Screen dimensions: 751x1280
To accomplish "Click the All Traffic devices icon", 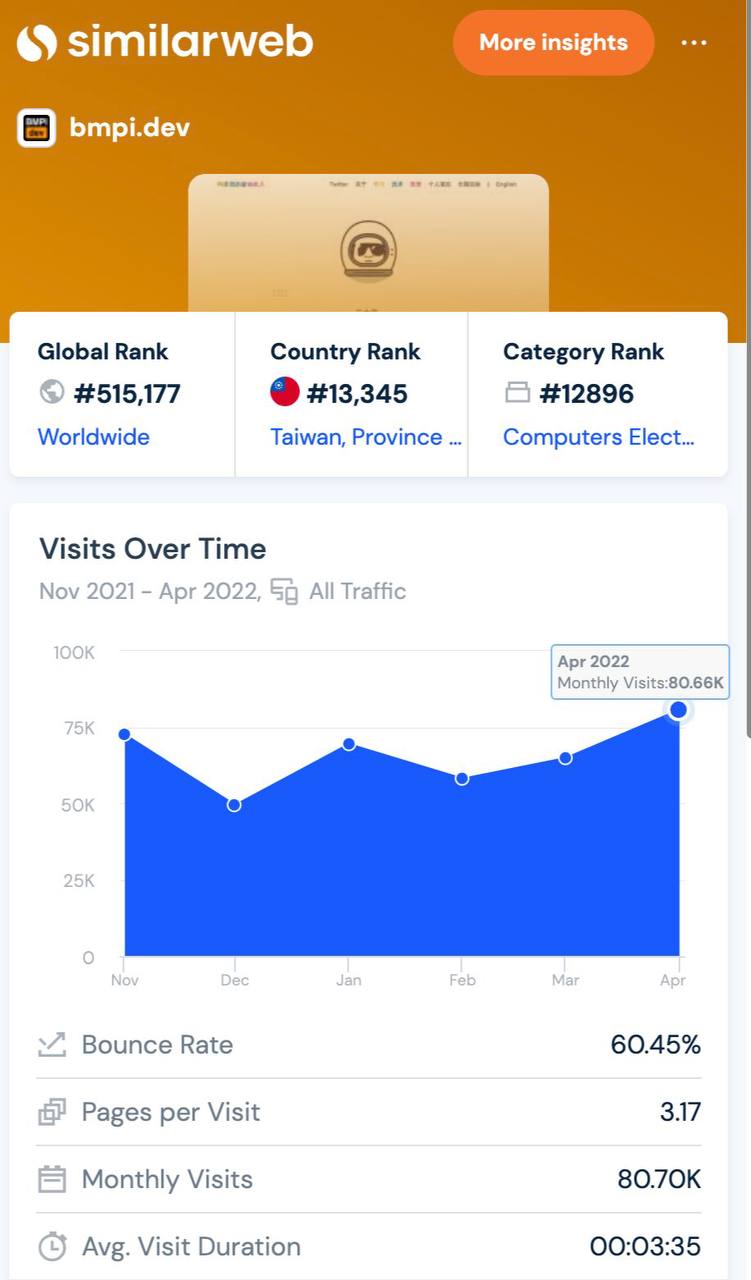I will point(285,592).
